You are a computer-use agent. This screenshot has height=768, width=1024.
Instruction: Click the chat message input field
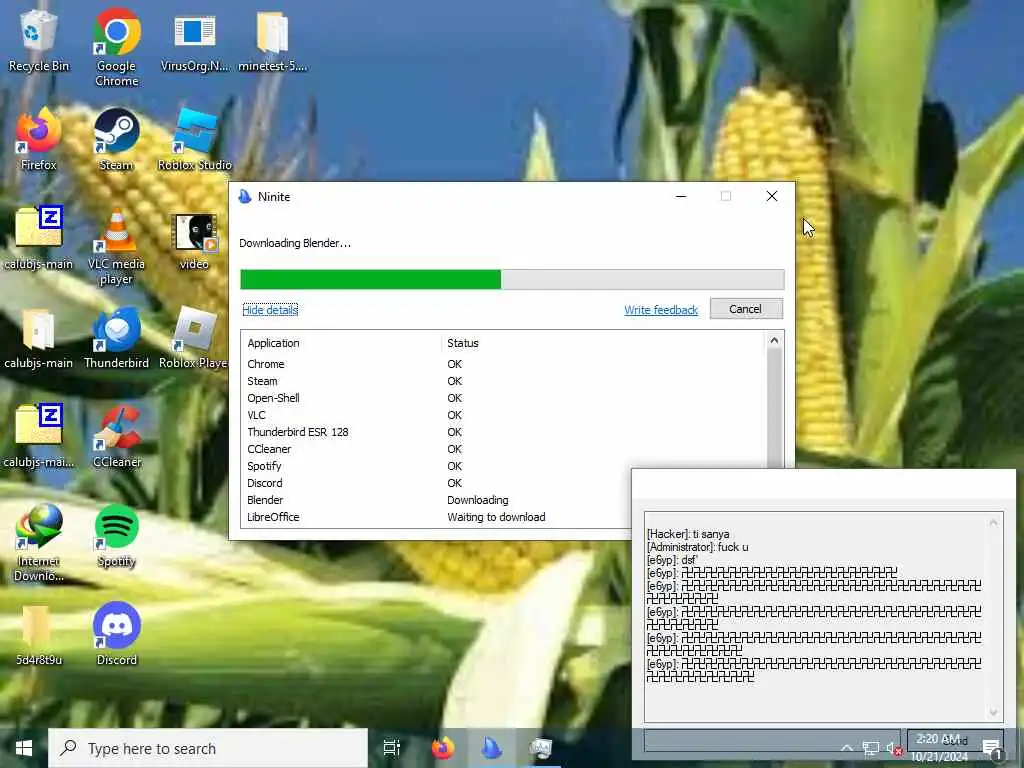pos(772,741)
